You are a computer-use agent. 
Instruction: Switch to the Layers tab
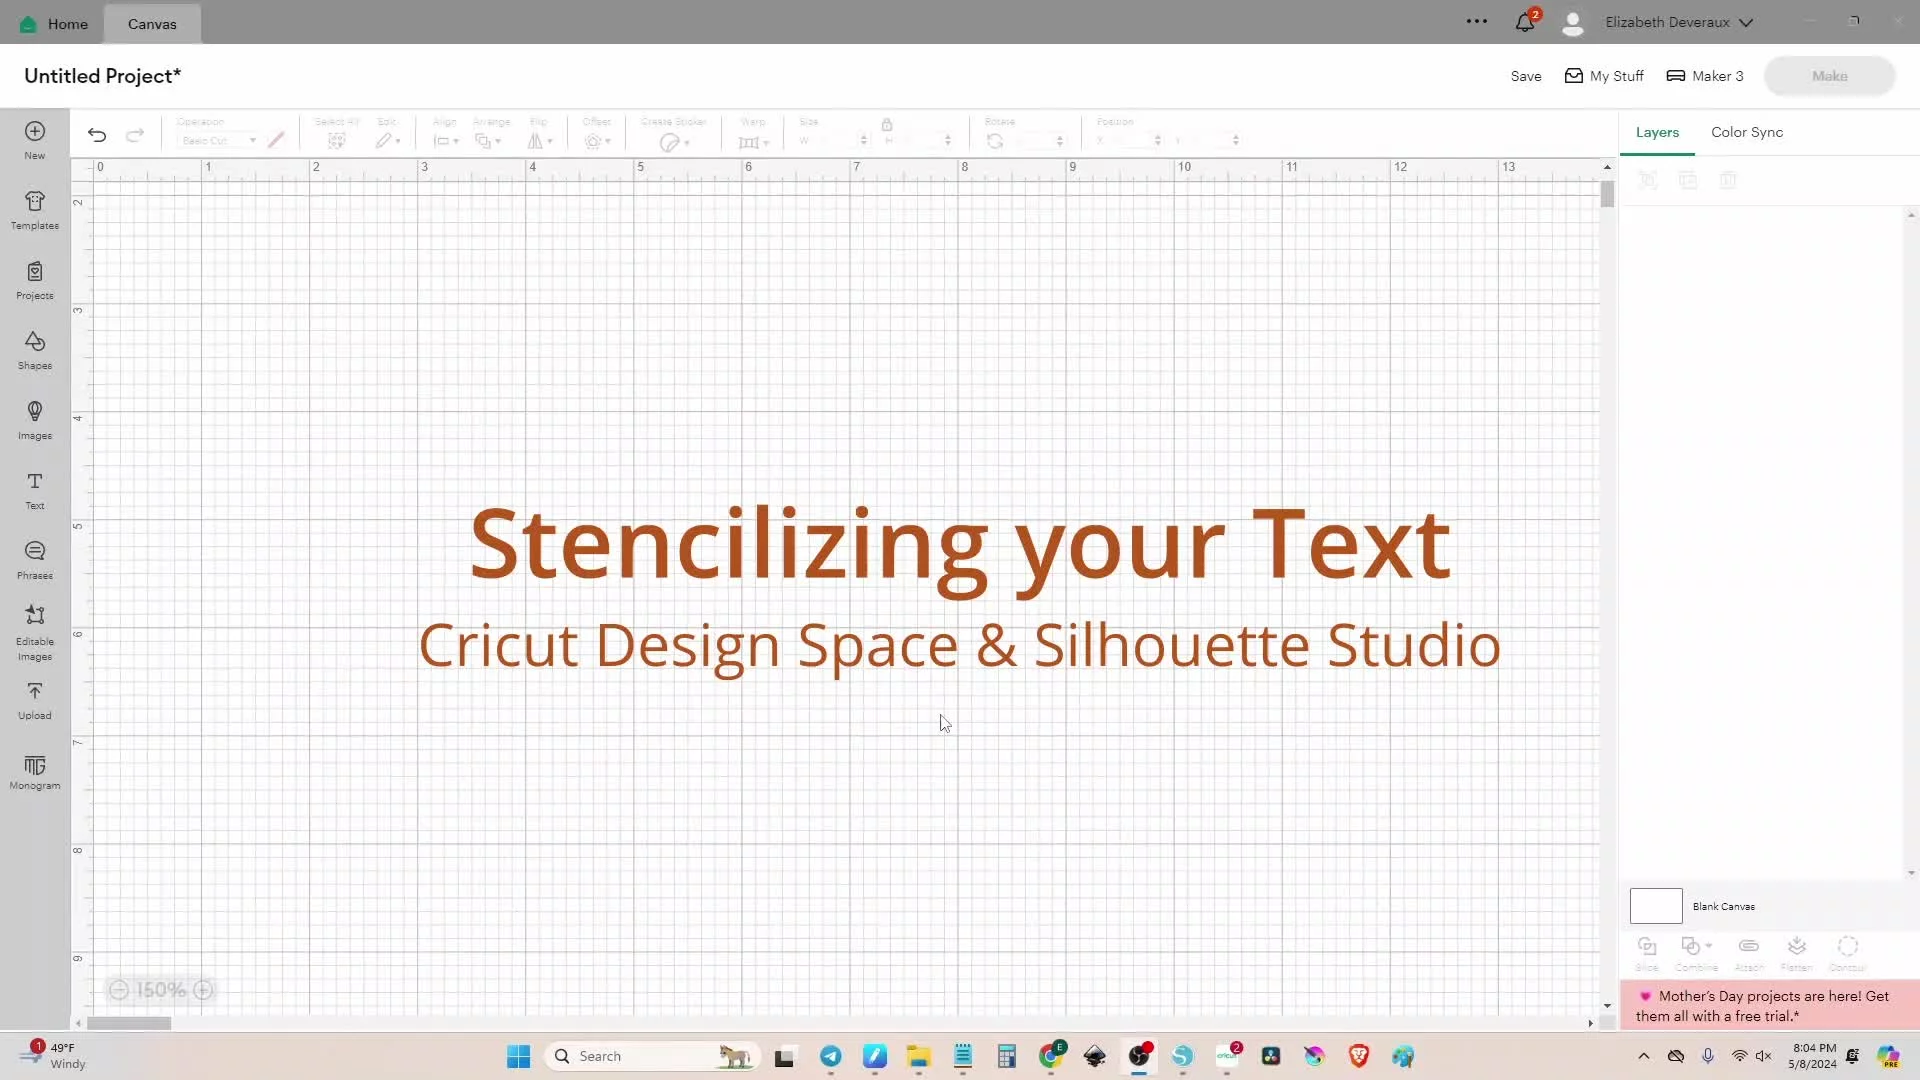(x=1657, y=132)
